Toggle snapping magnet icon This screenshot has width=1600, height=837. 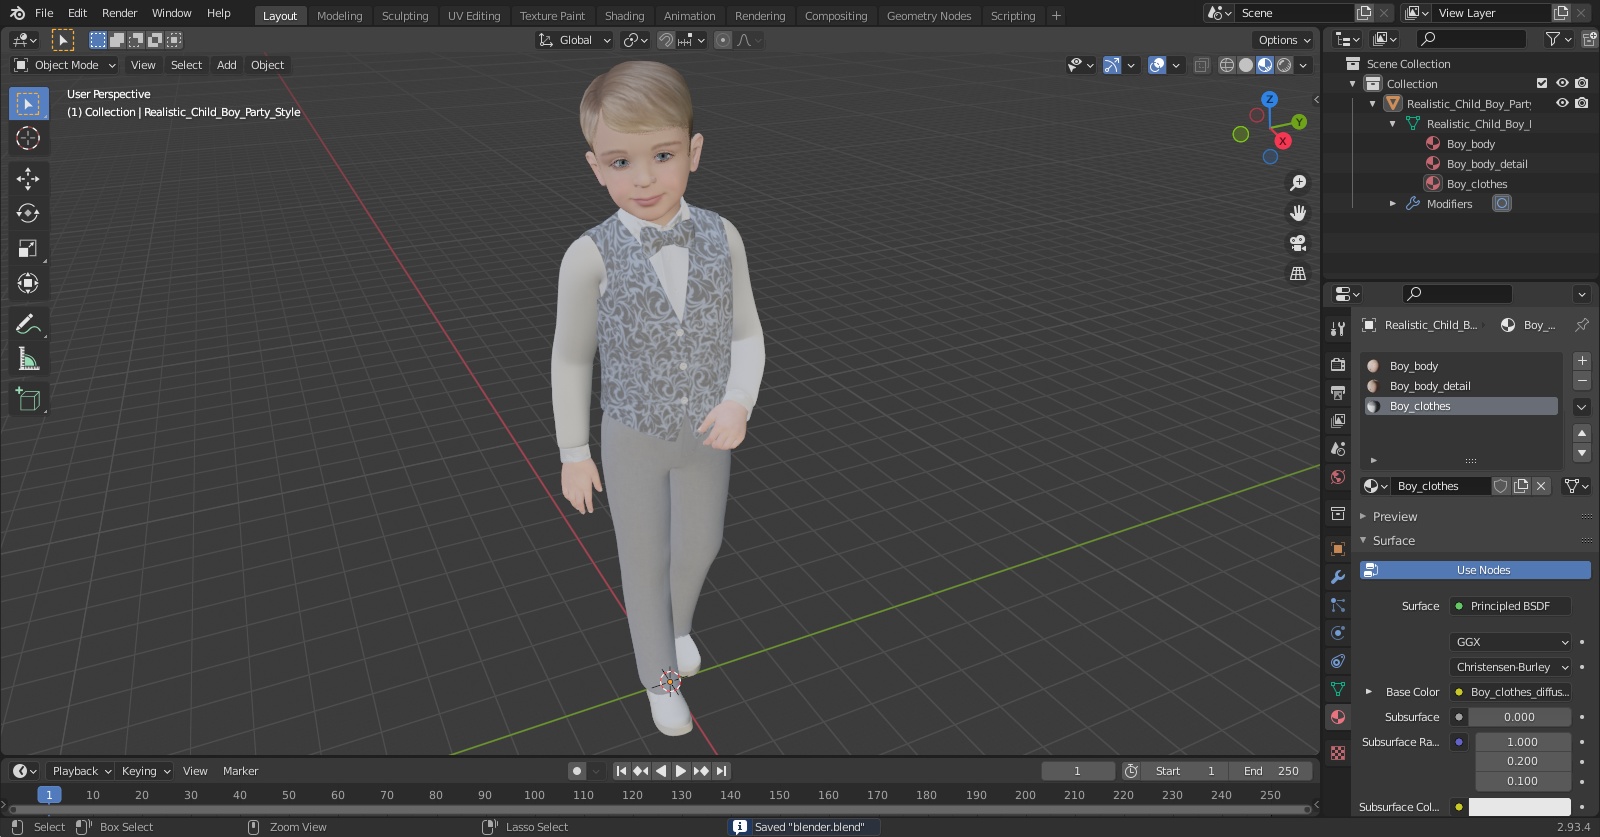pyautogui.click(x=666, y=40)
